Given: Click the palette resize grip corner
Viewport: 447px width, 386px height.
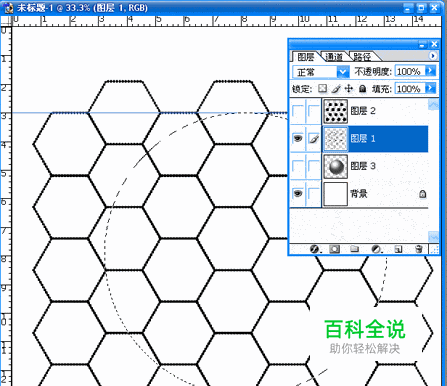Looking at the screenshot, I should point(435,250).
